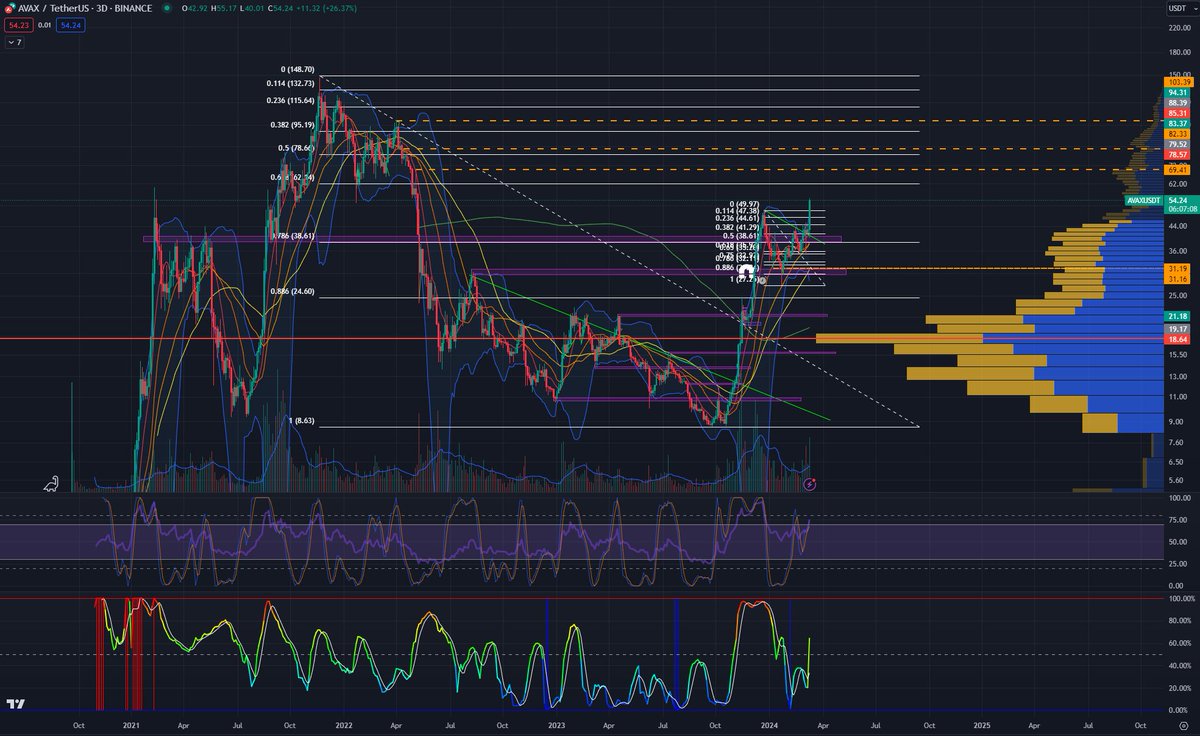Click the red 85.31 price tag
This screenshot has height=736, width=1200.
pos(1177,113)
